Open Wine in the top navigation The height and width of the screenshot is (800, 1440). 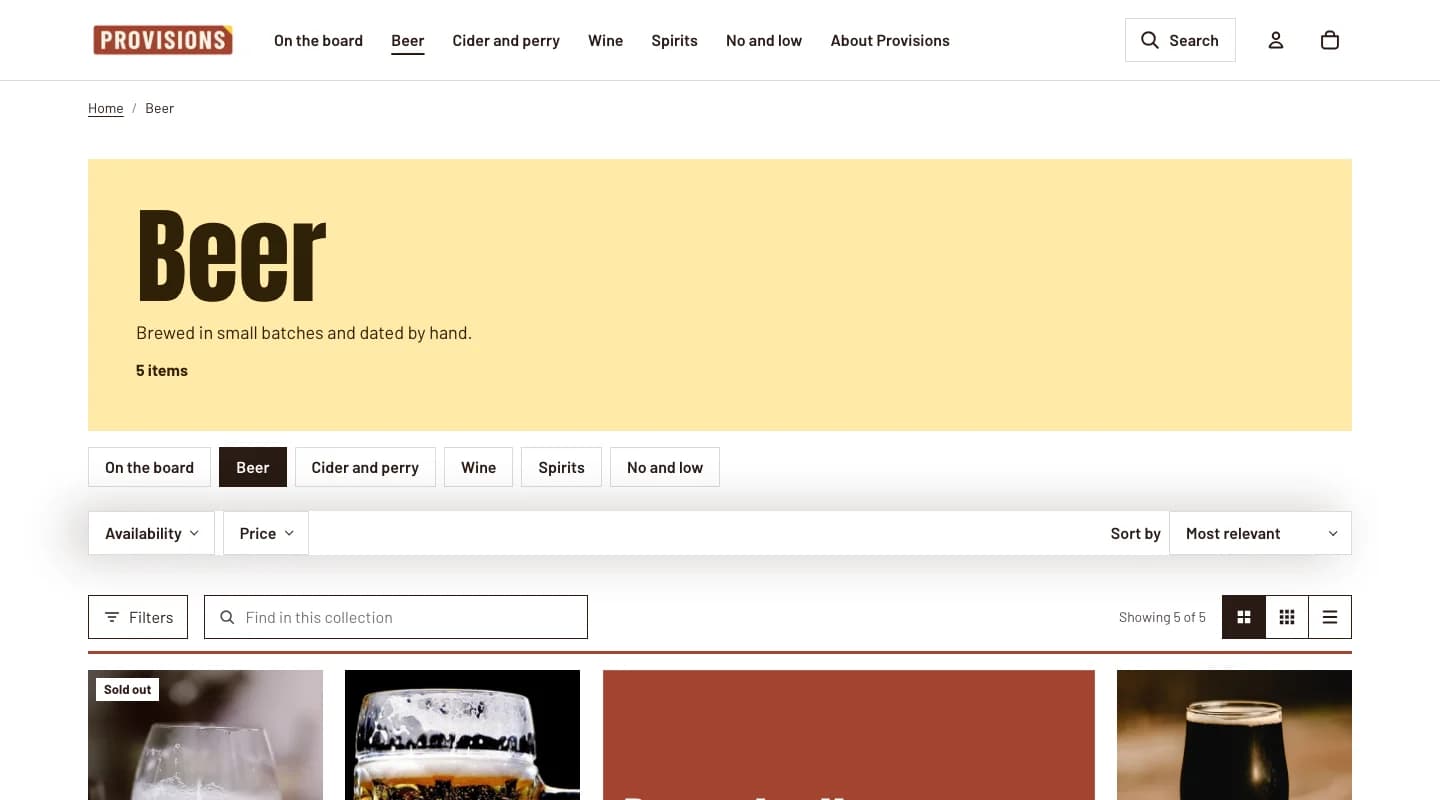pos(605,40)
